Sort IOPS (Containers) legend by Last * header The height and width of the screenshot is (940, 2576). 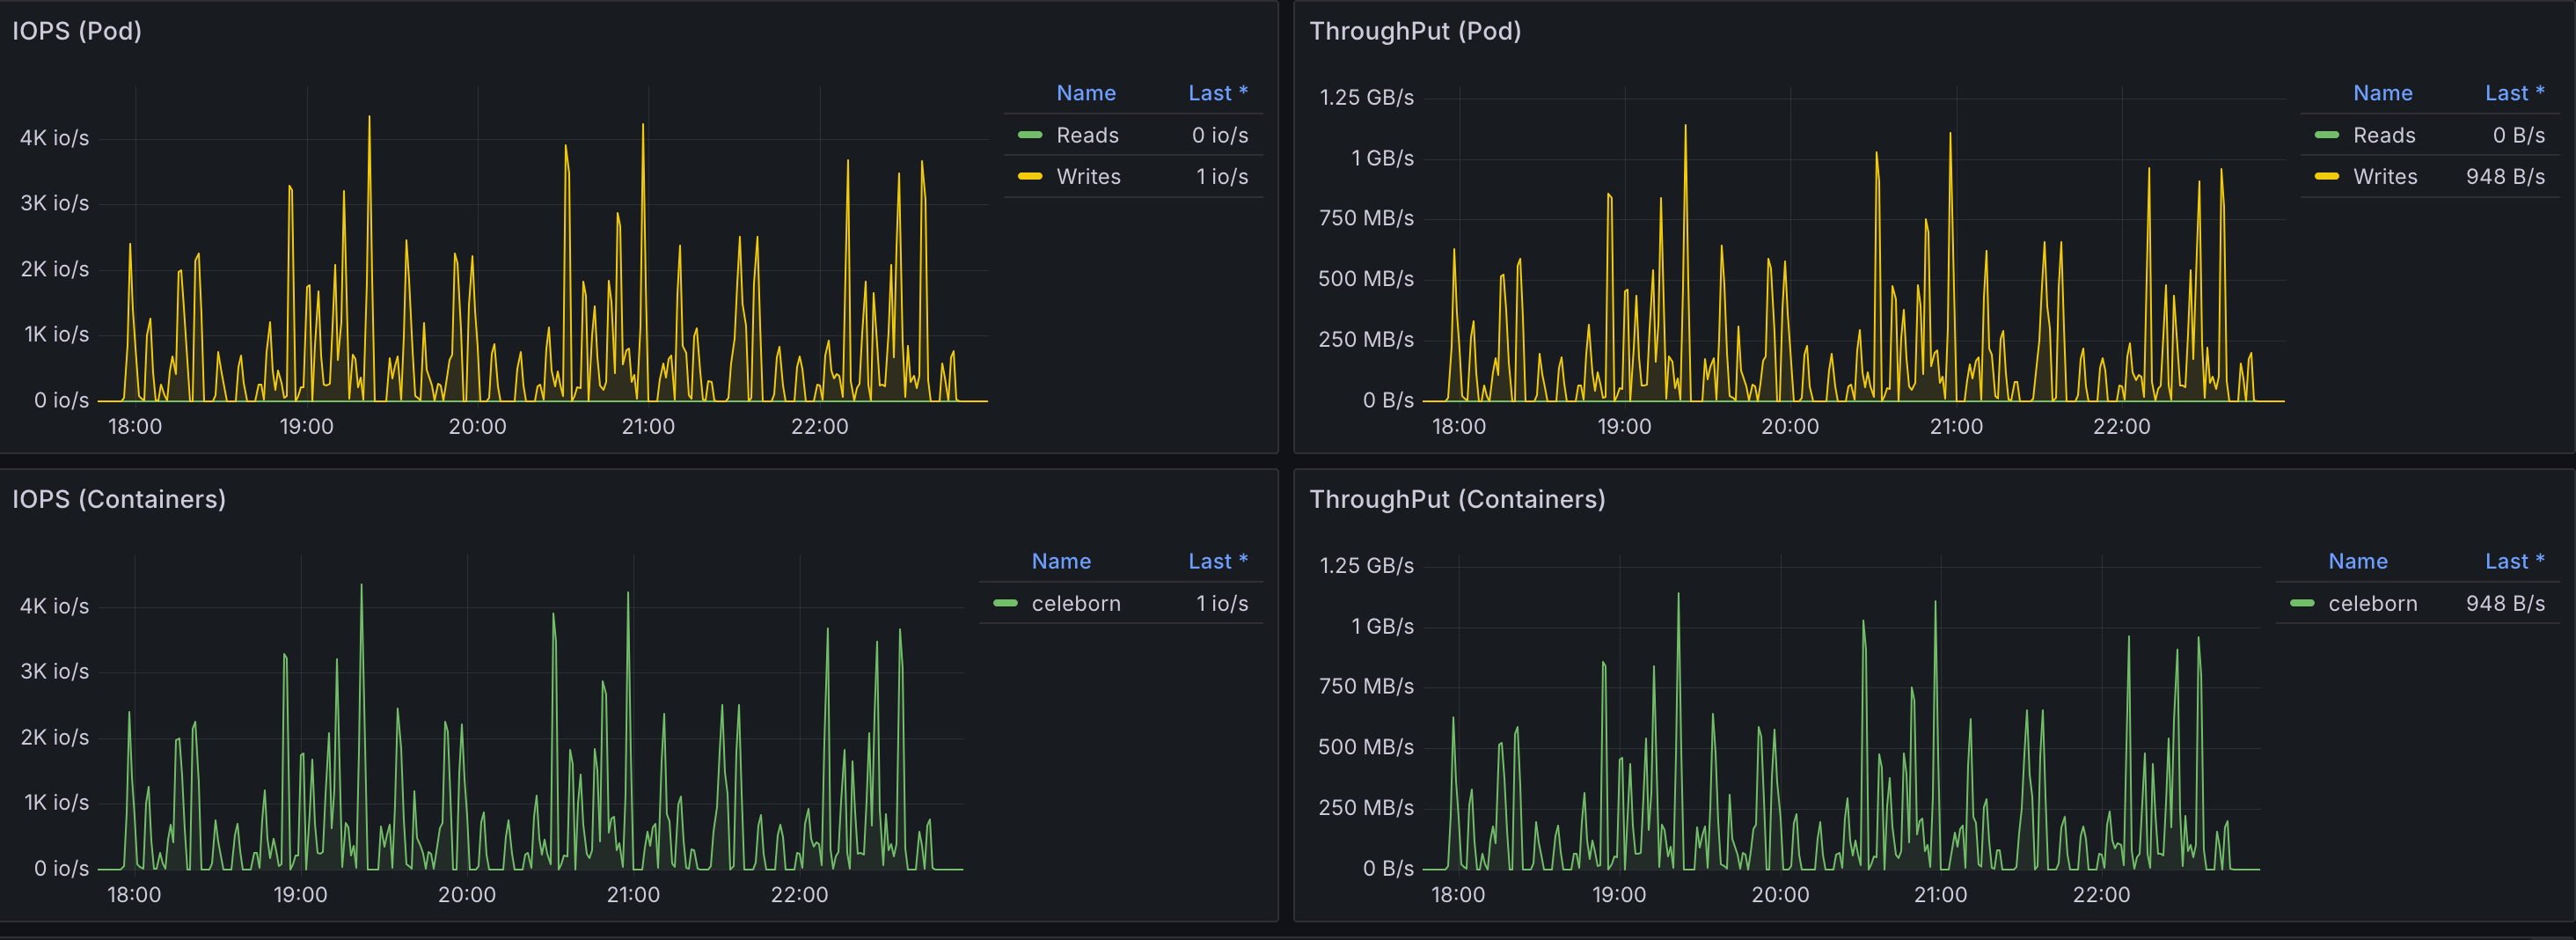(x=1216, y=561)
